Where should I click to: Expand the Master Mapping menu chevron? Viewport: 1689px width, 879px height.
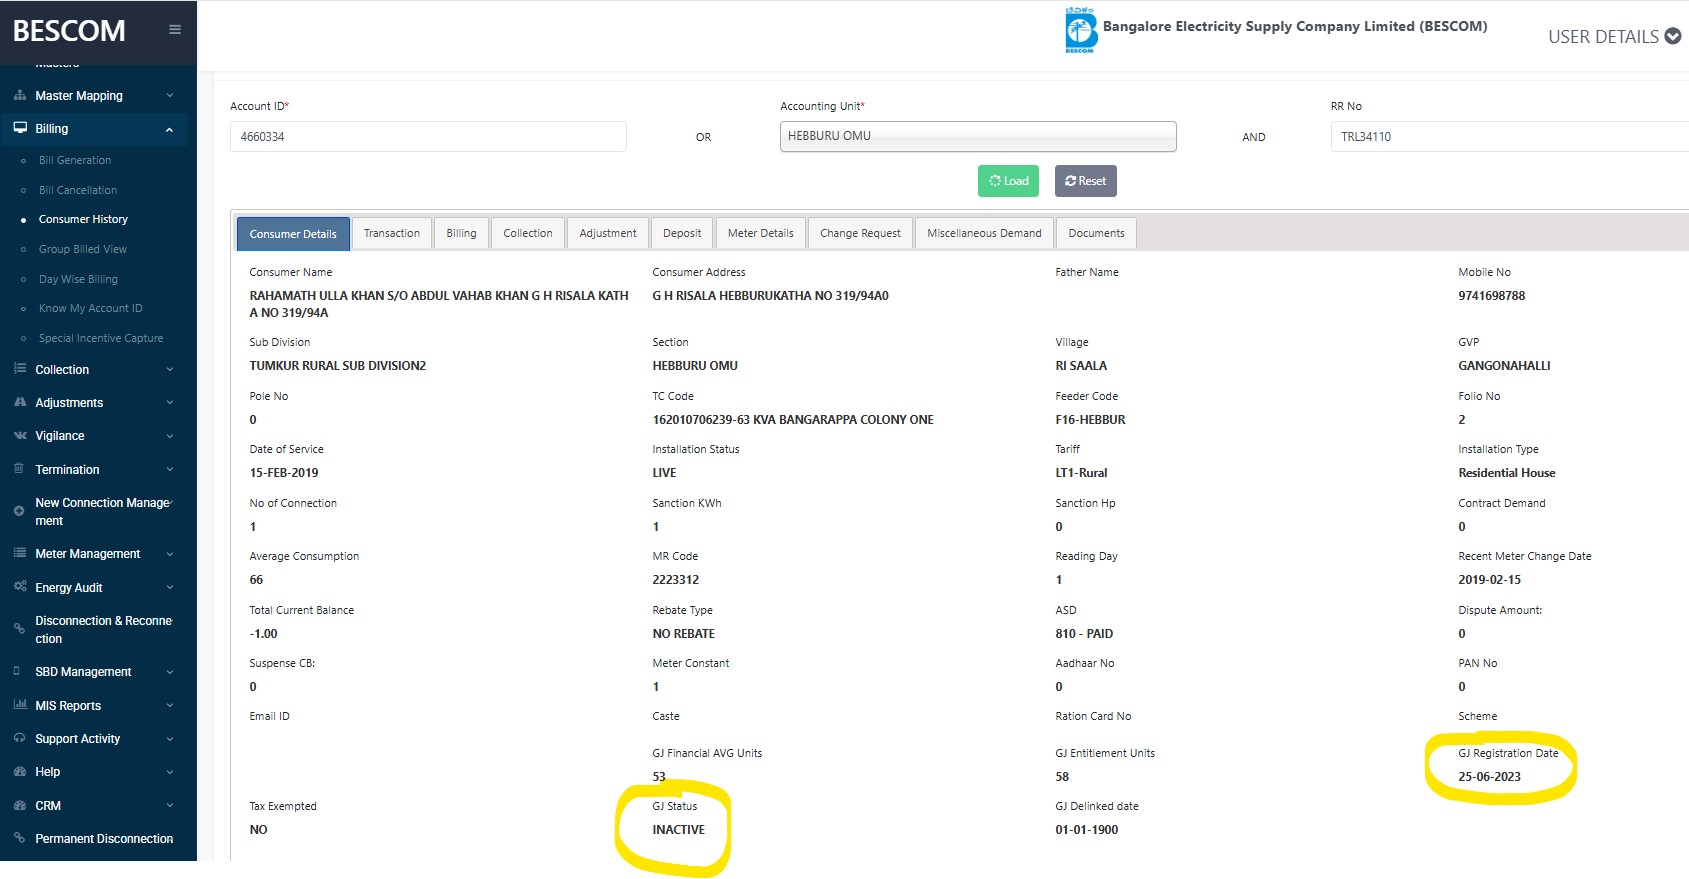(169, 96)
